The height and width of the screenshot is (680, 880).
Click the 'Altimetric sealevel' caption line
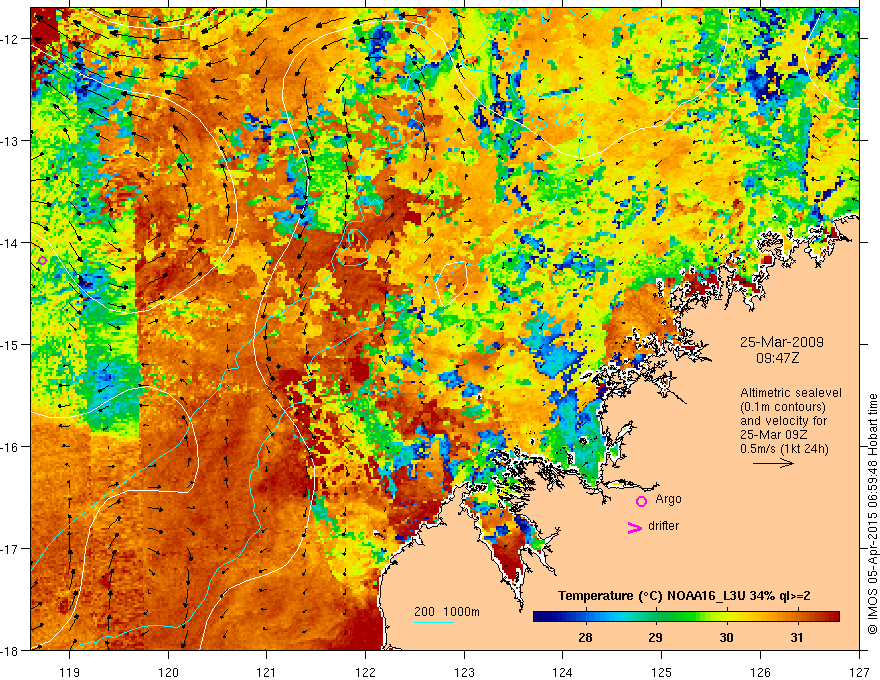(x=791, y=393)
